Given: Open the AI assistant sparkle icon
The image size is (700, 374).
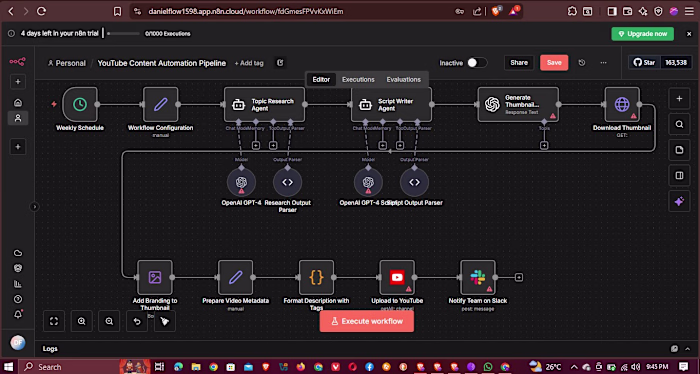Looking at the screenshot, I should [679, 201].
